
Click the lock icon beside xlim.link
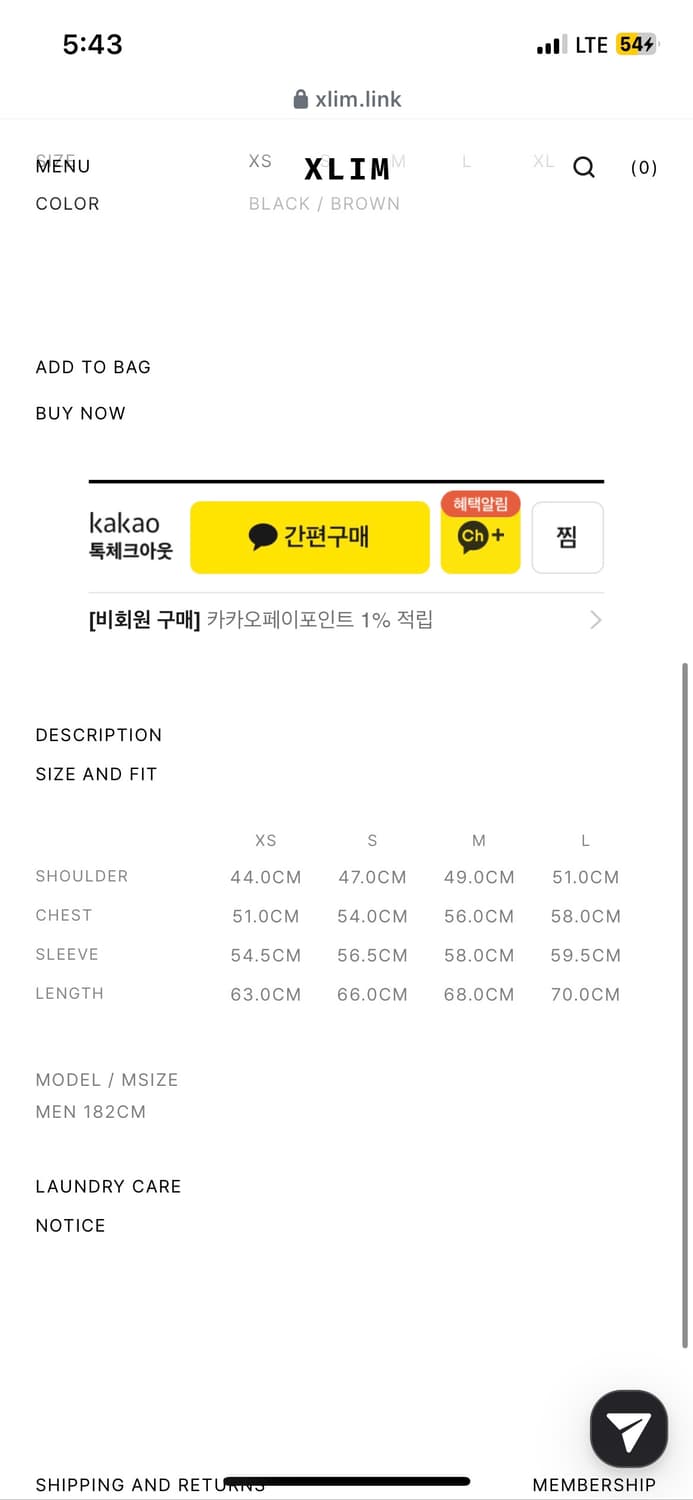tap(300, 99)
